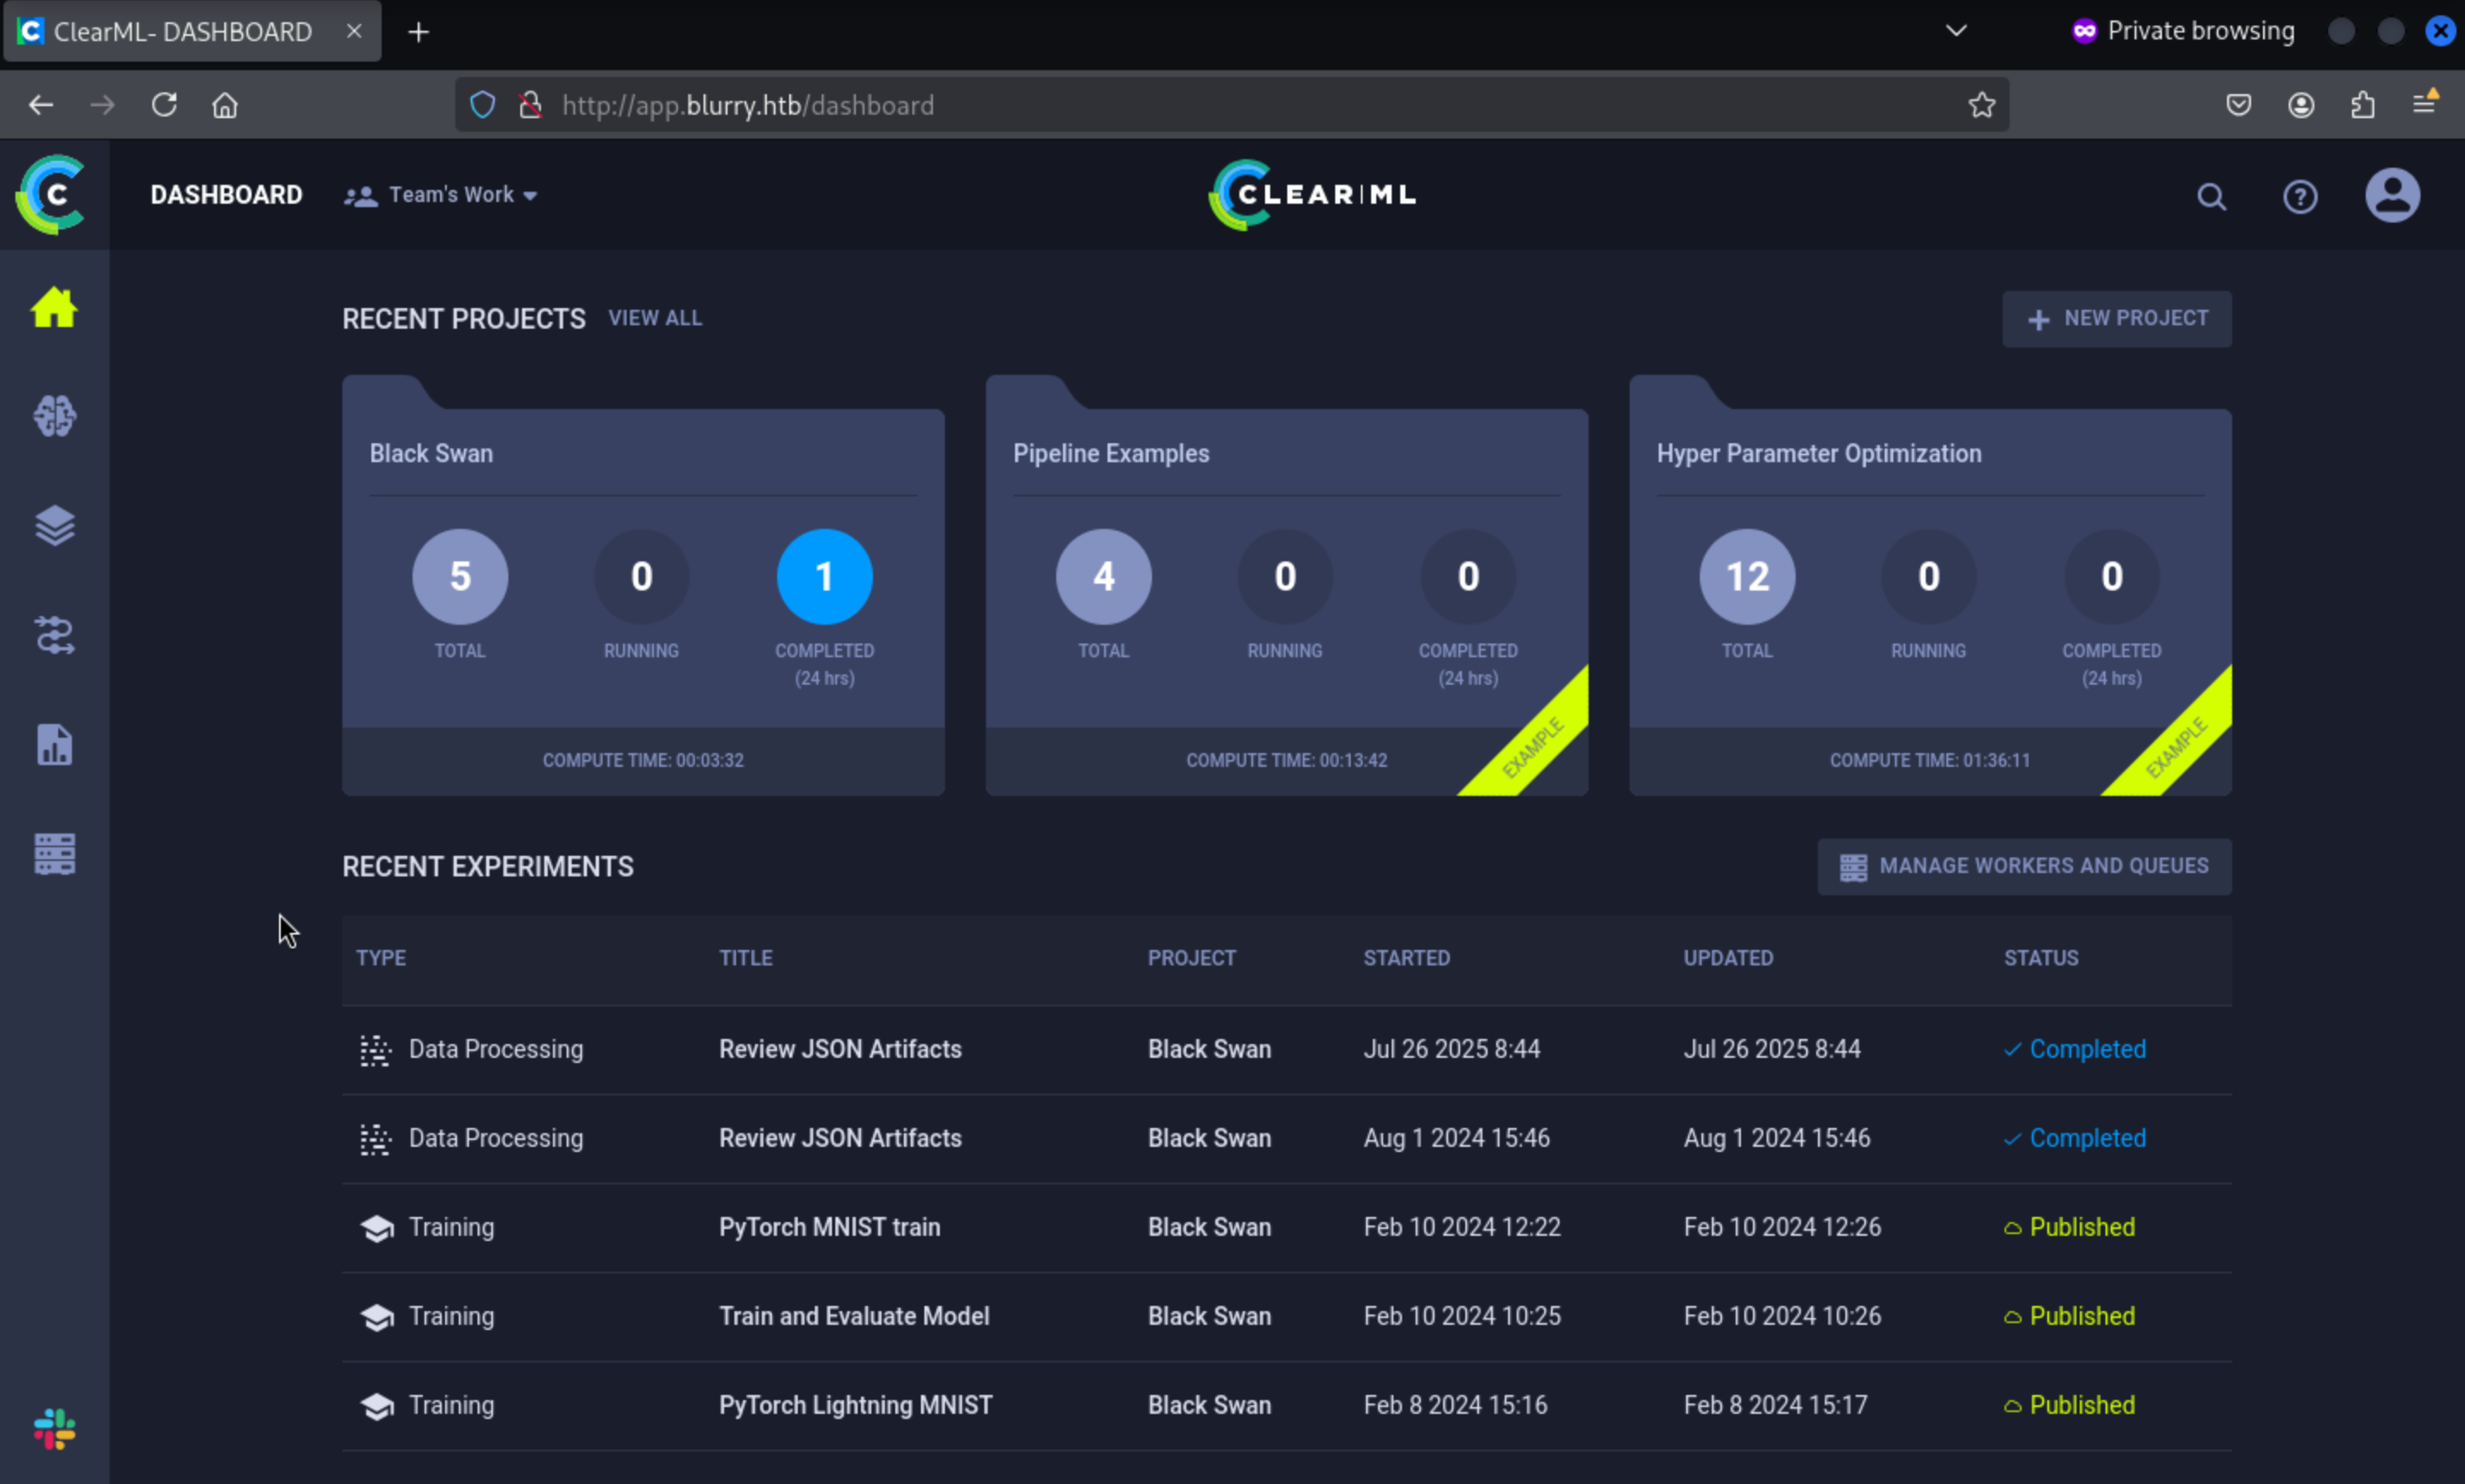
Task: Open the search magnifier icon in the header
Action: [x=2211, y=197]
